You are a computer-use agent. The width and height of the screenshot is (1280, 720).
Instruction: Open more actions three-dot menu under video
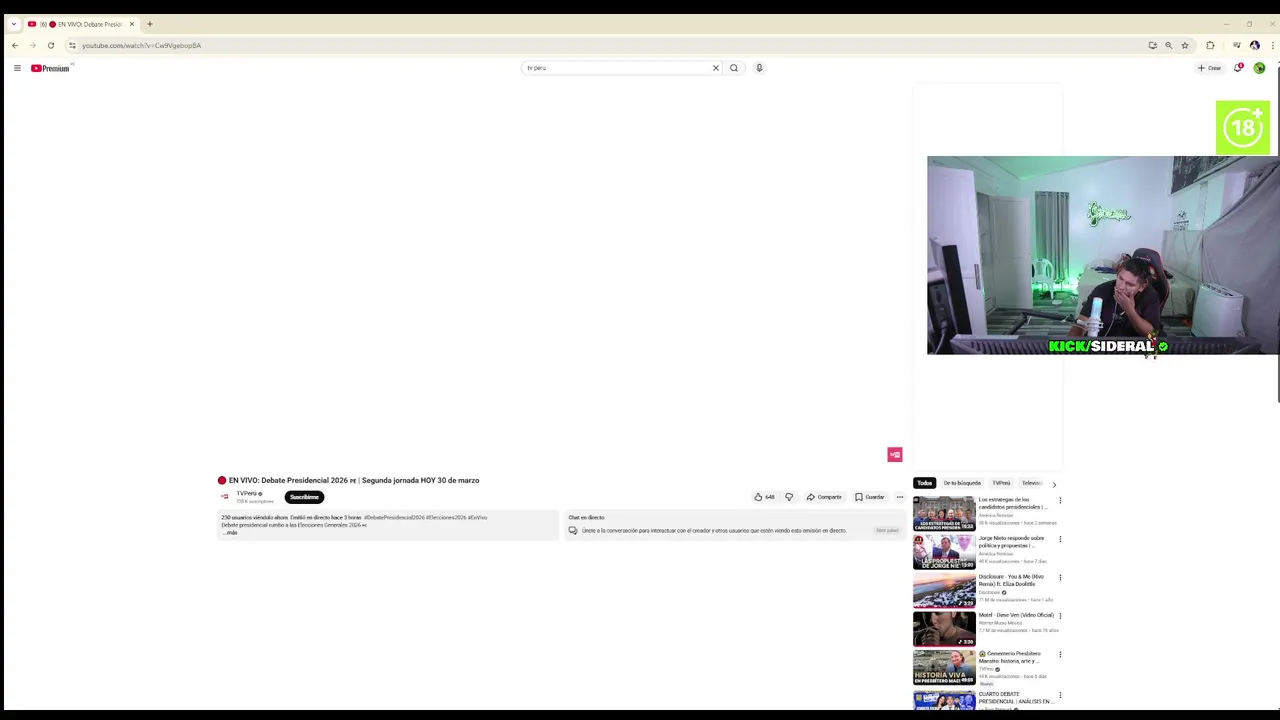click(900, 497)
